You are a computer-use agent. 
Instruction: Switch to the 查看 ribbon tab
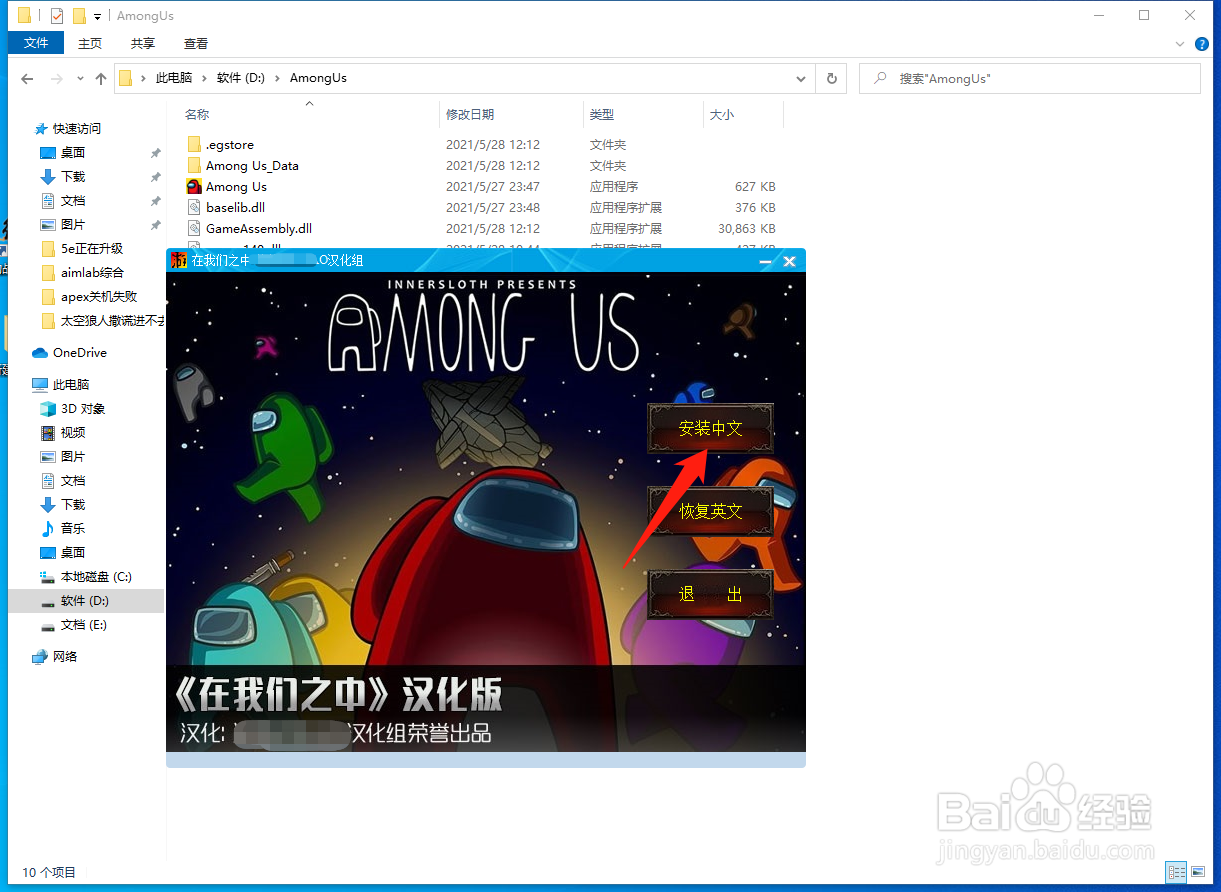point(195,43)
